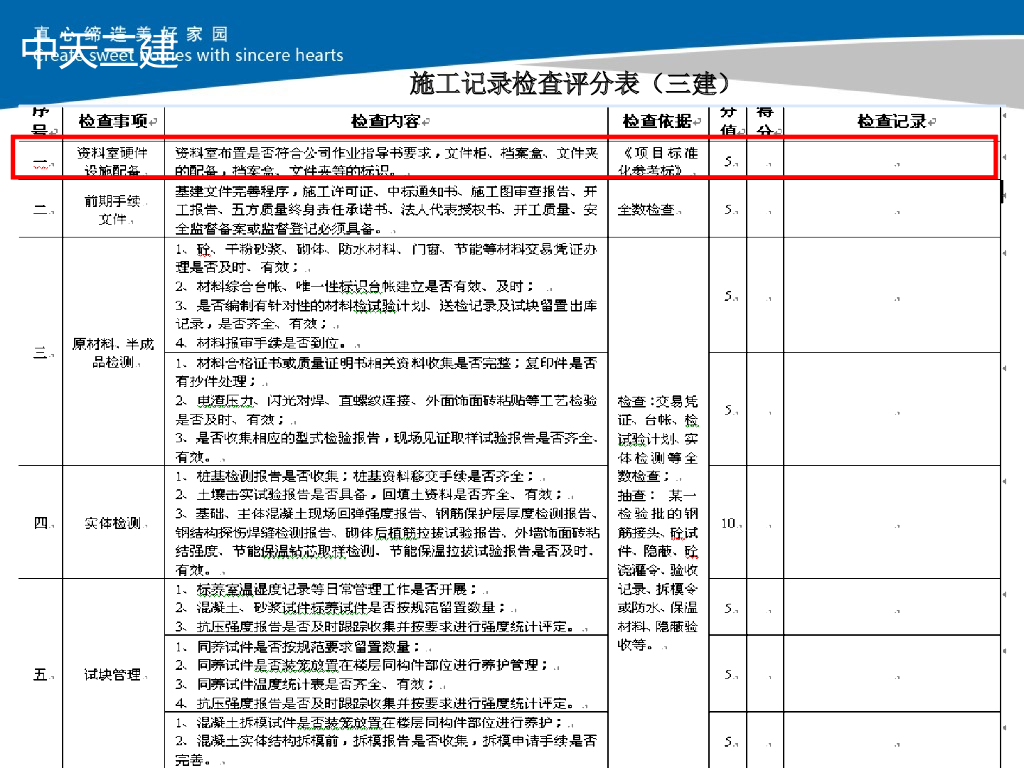Click row number 五

click(x=40, y=675)
